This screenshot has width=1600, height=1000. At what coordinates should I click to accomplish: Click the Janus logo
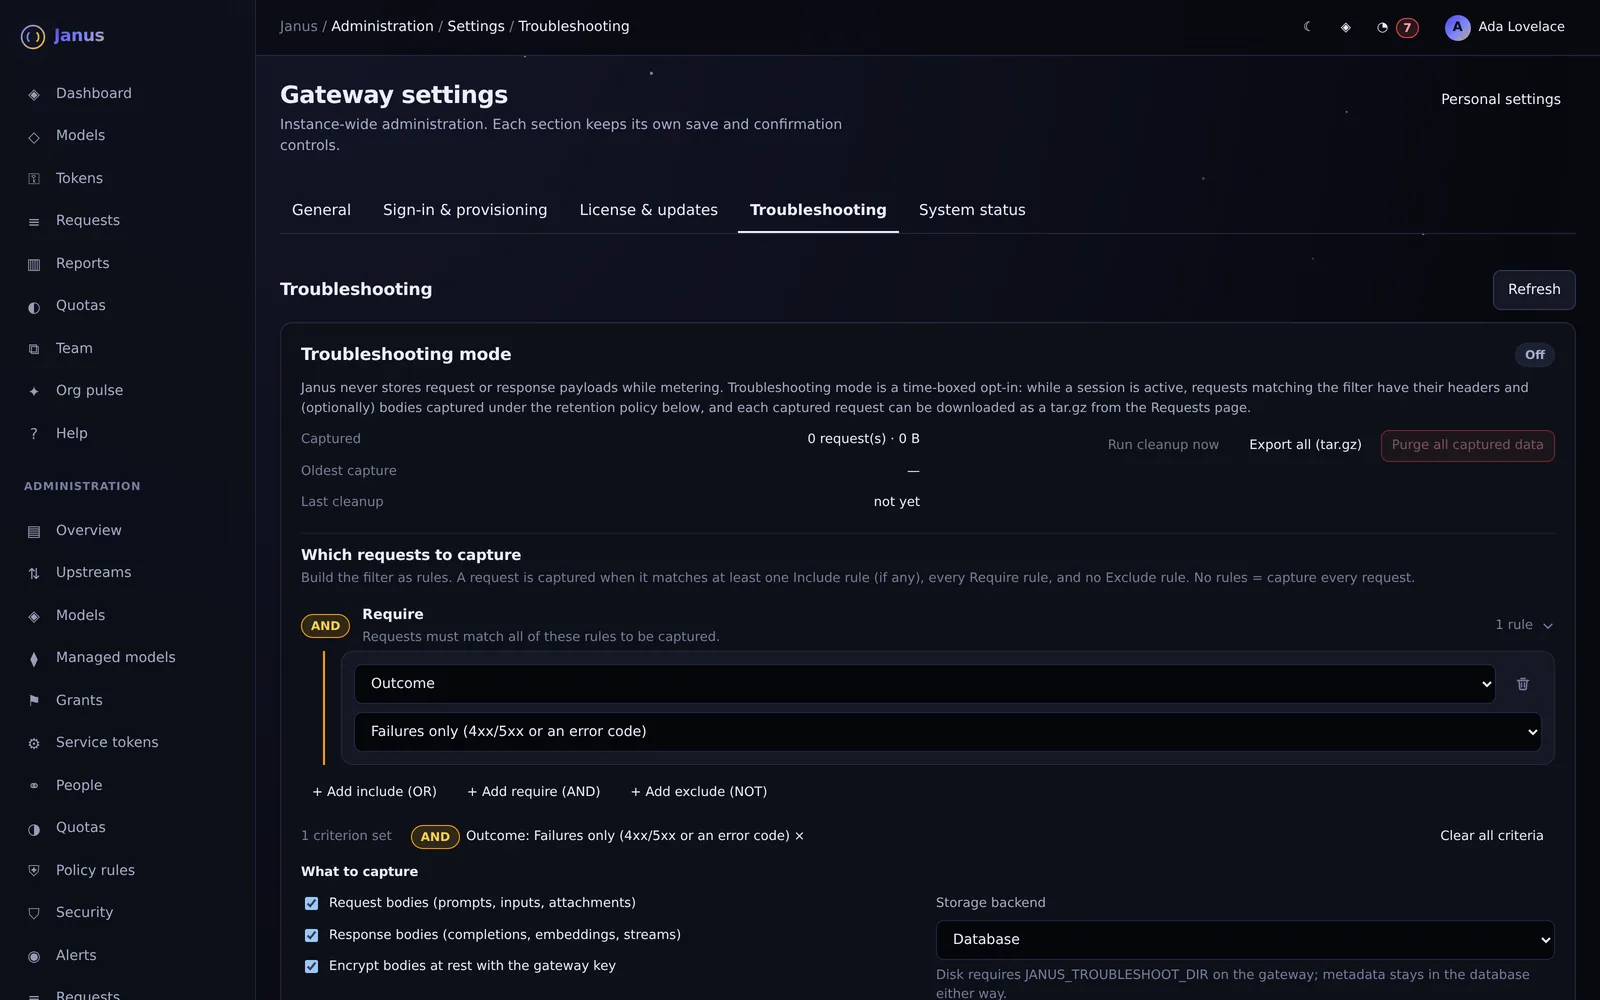point(63,36)
